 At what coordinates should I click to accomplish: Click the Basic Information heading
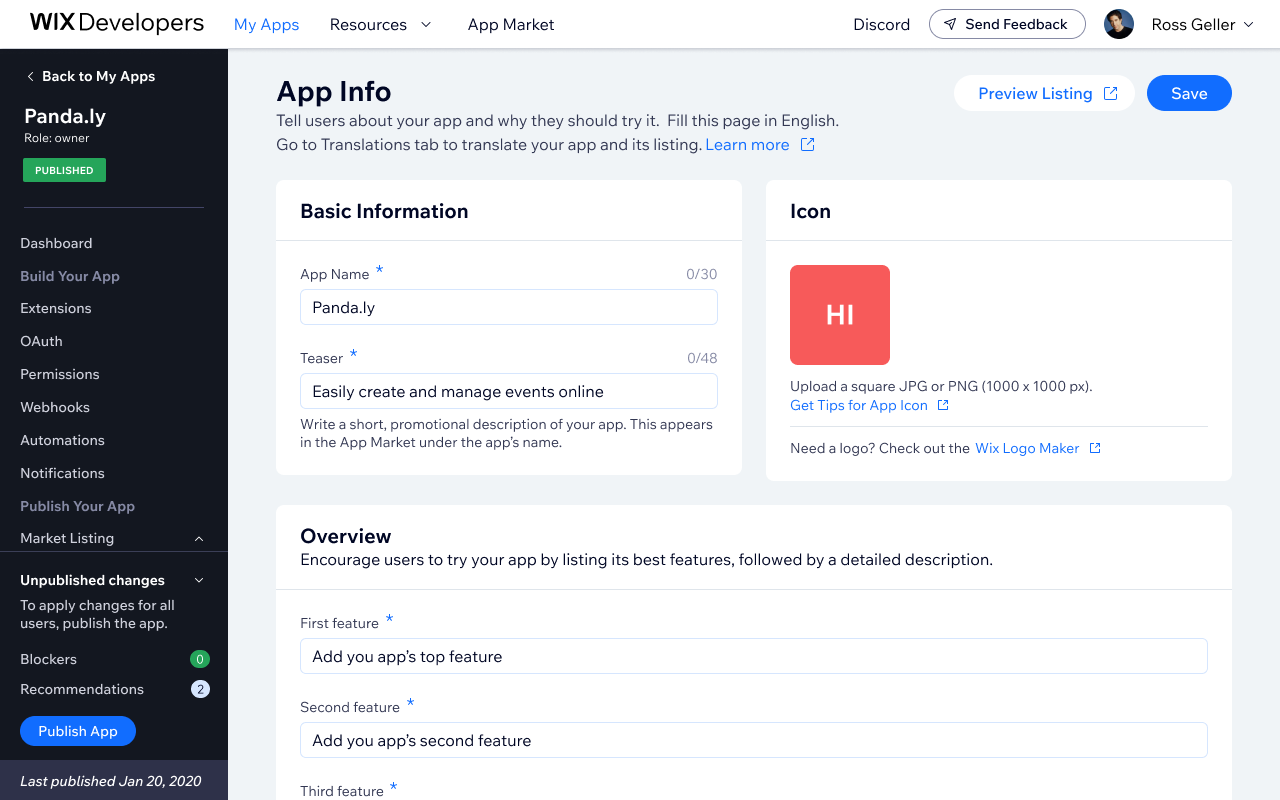click(x=384, y=211)
